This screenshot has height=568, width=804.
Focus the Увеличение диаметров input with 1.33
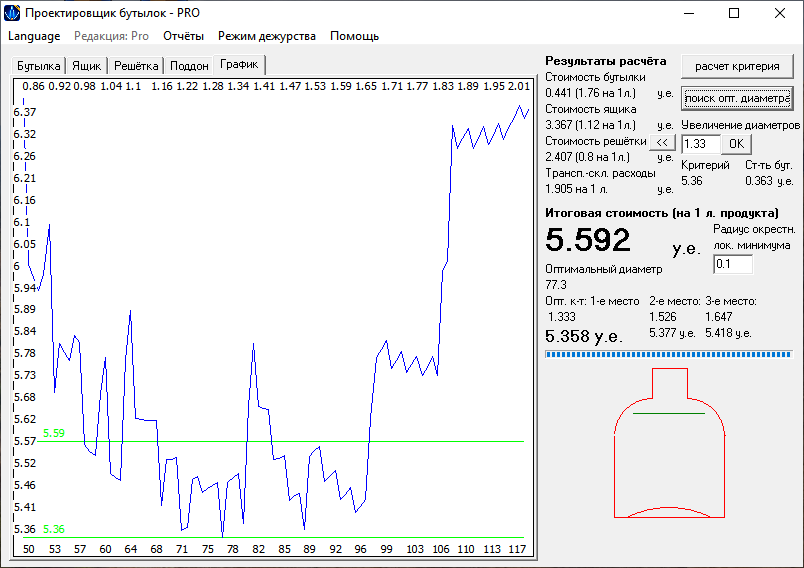700,144
